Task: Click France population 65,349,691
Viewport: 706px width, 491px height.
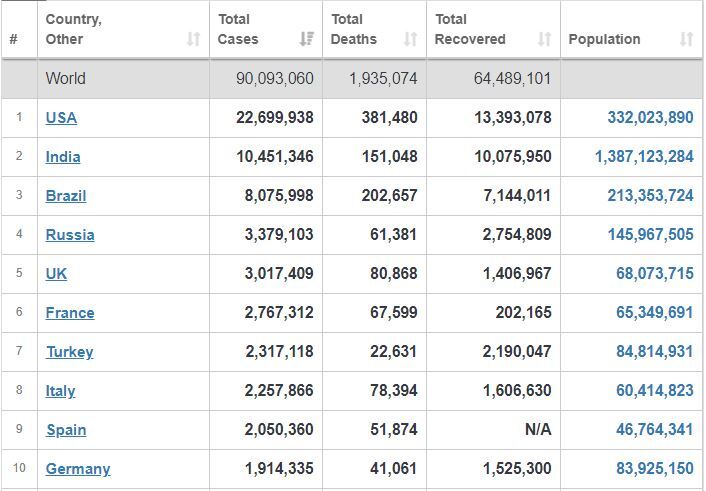Action: [655, 313]
